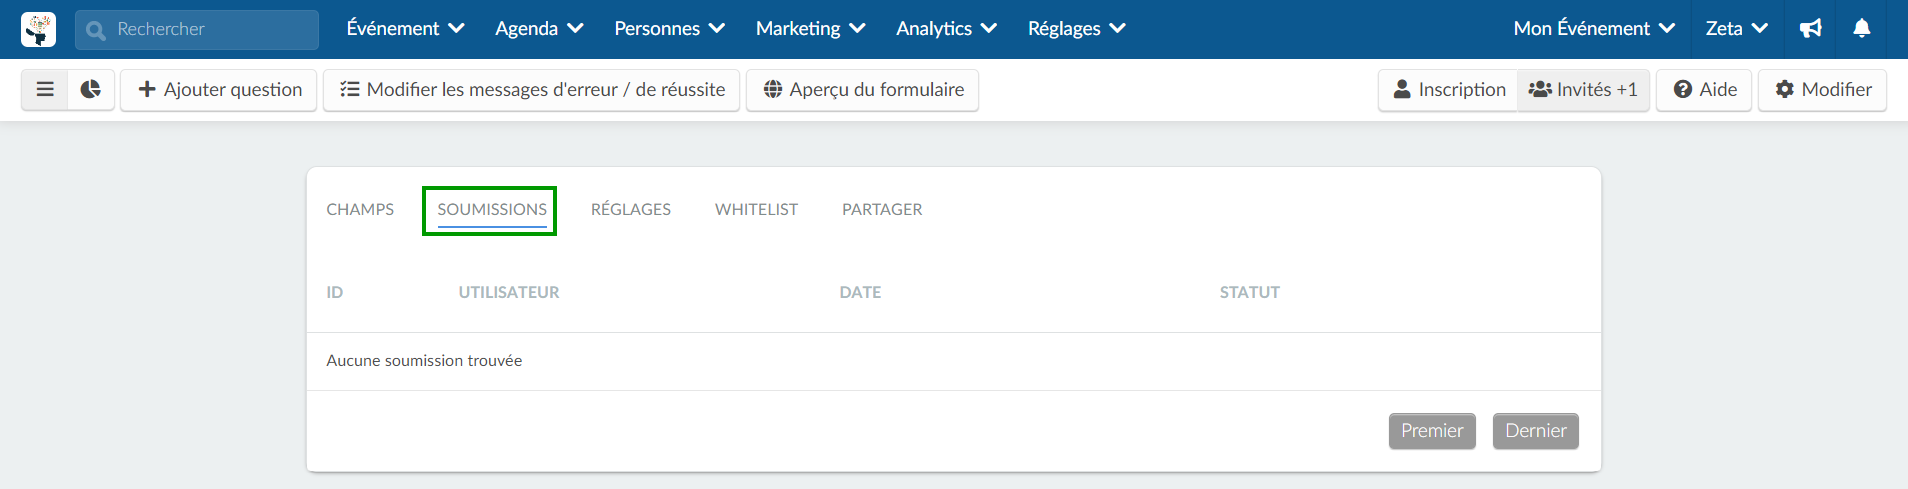1908x489 pixels.
Task: Open the Zeta user dropdown
Action: [x=1737, y=29]
